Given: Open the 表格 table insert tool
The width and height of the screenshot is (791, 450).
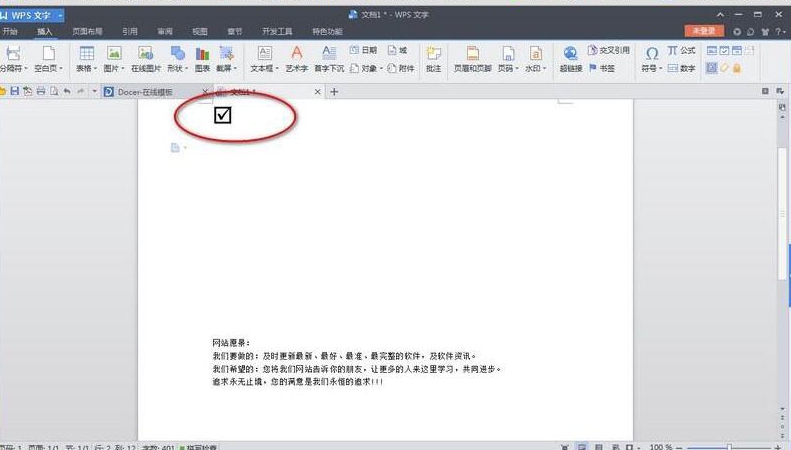Looking at the screenshot, I should (86, 59).
